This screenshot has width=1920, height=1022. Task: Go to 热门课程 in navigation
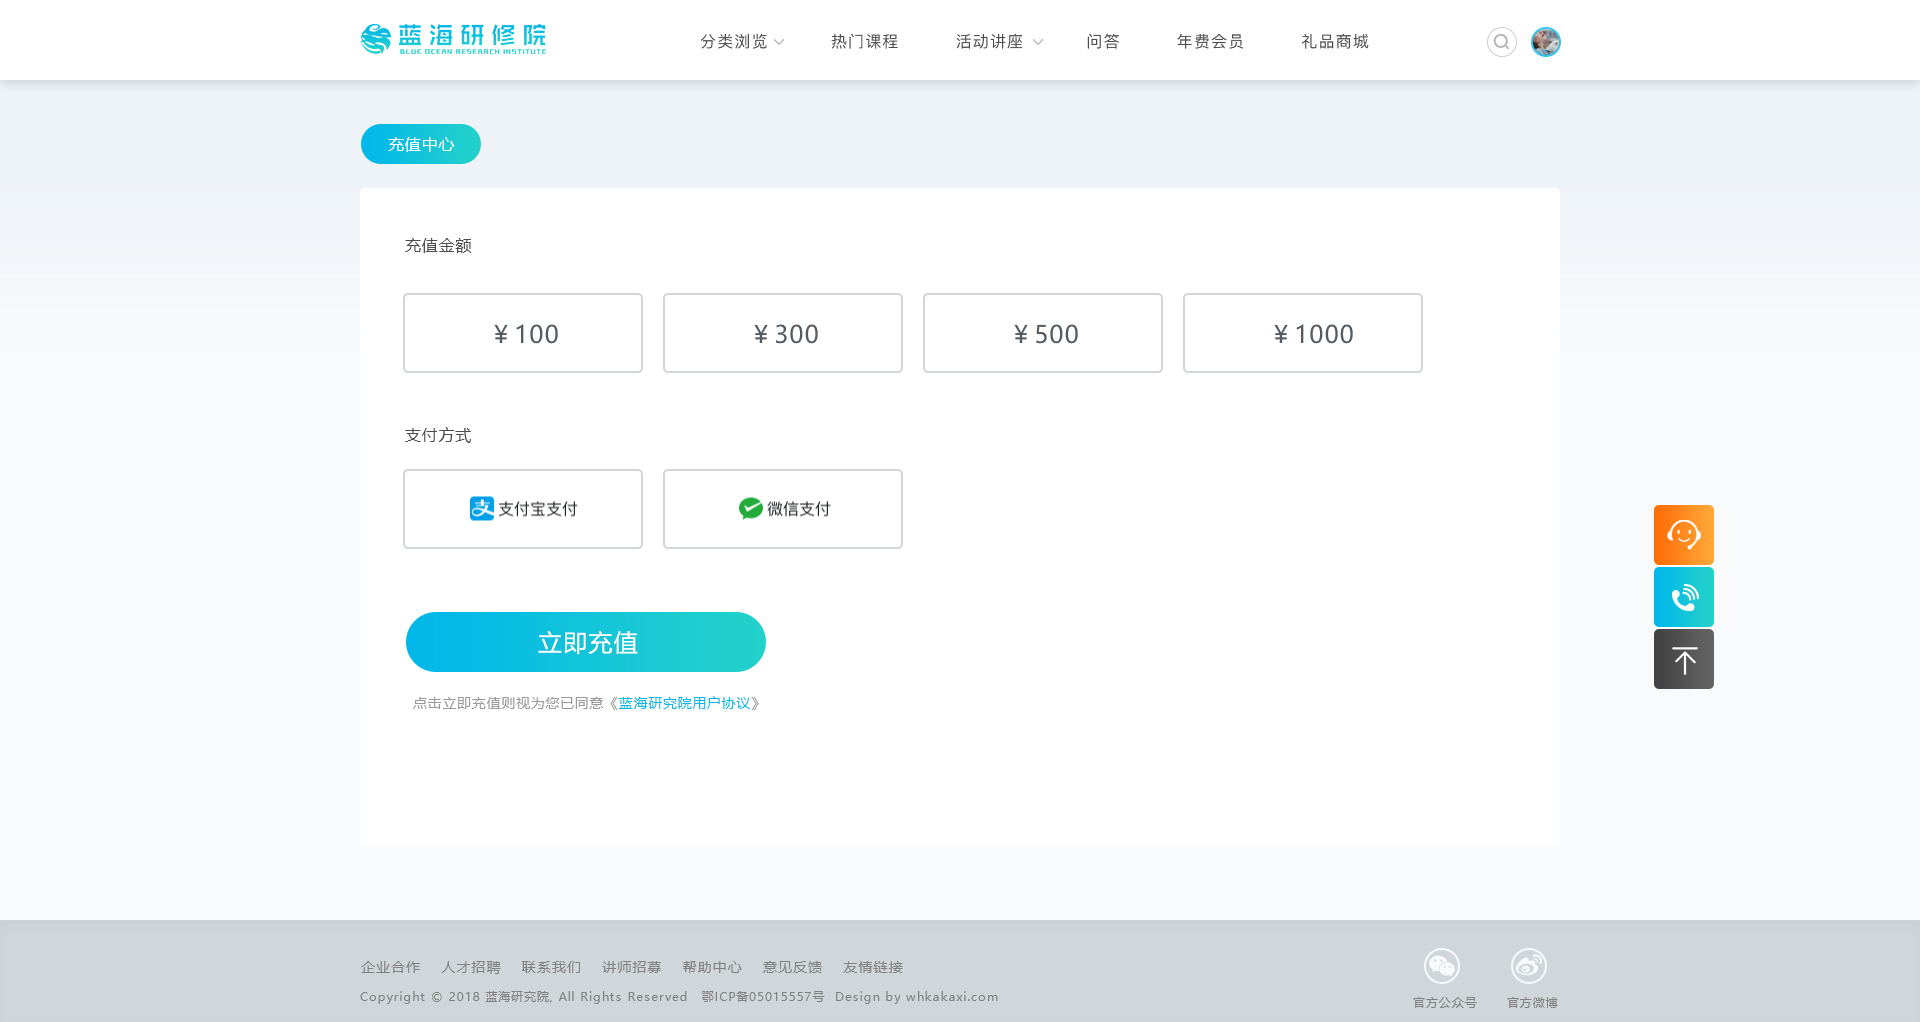864,42
